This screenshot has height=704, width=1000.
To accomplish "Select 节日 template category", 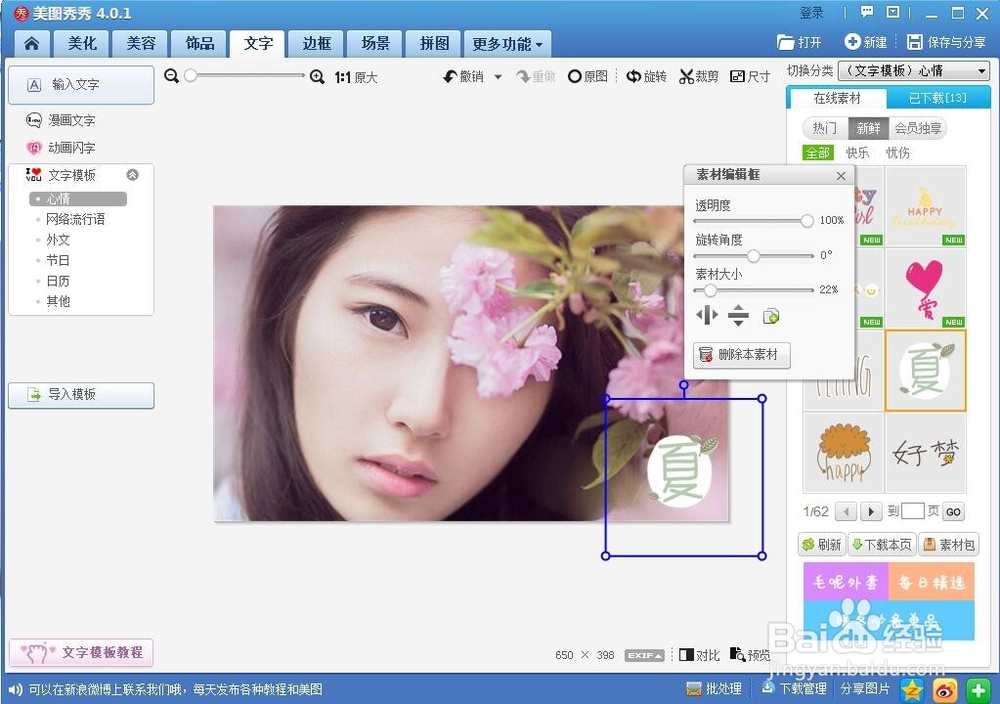I will (57, 260).
